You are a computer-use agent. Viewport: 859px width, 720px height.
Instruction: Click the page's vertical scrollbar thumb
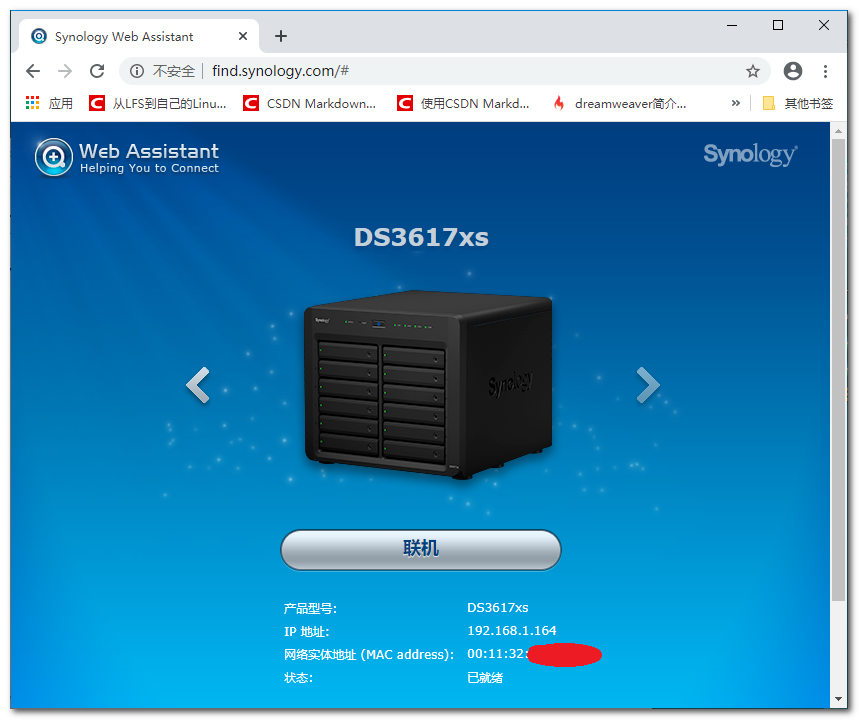click(838, 370)
